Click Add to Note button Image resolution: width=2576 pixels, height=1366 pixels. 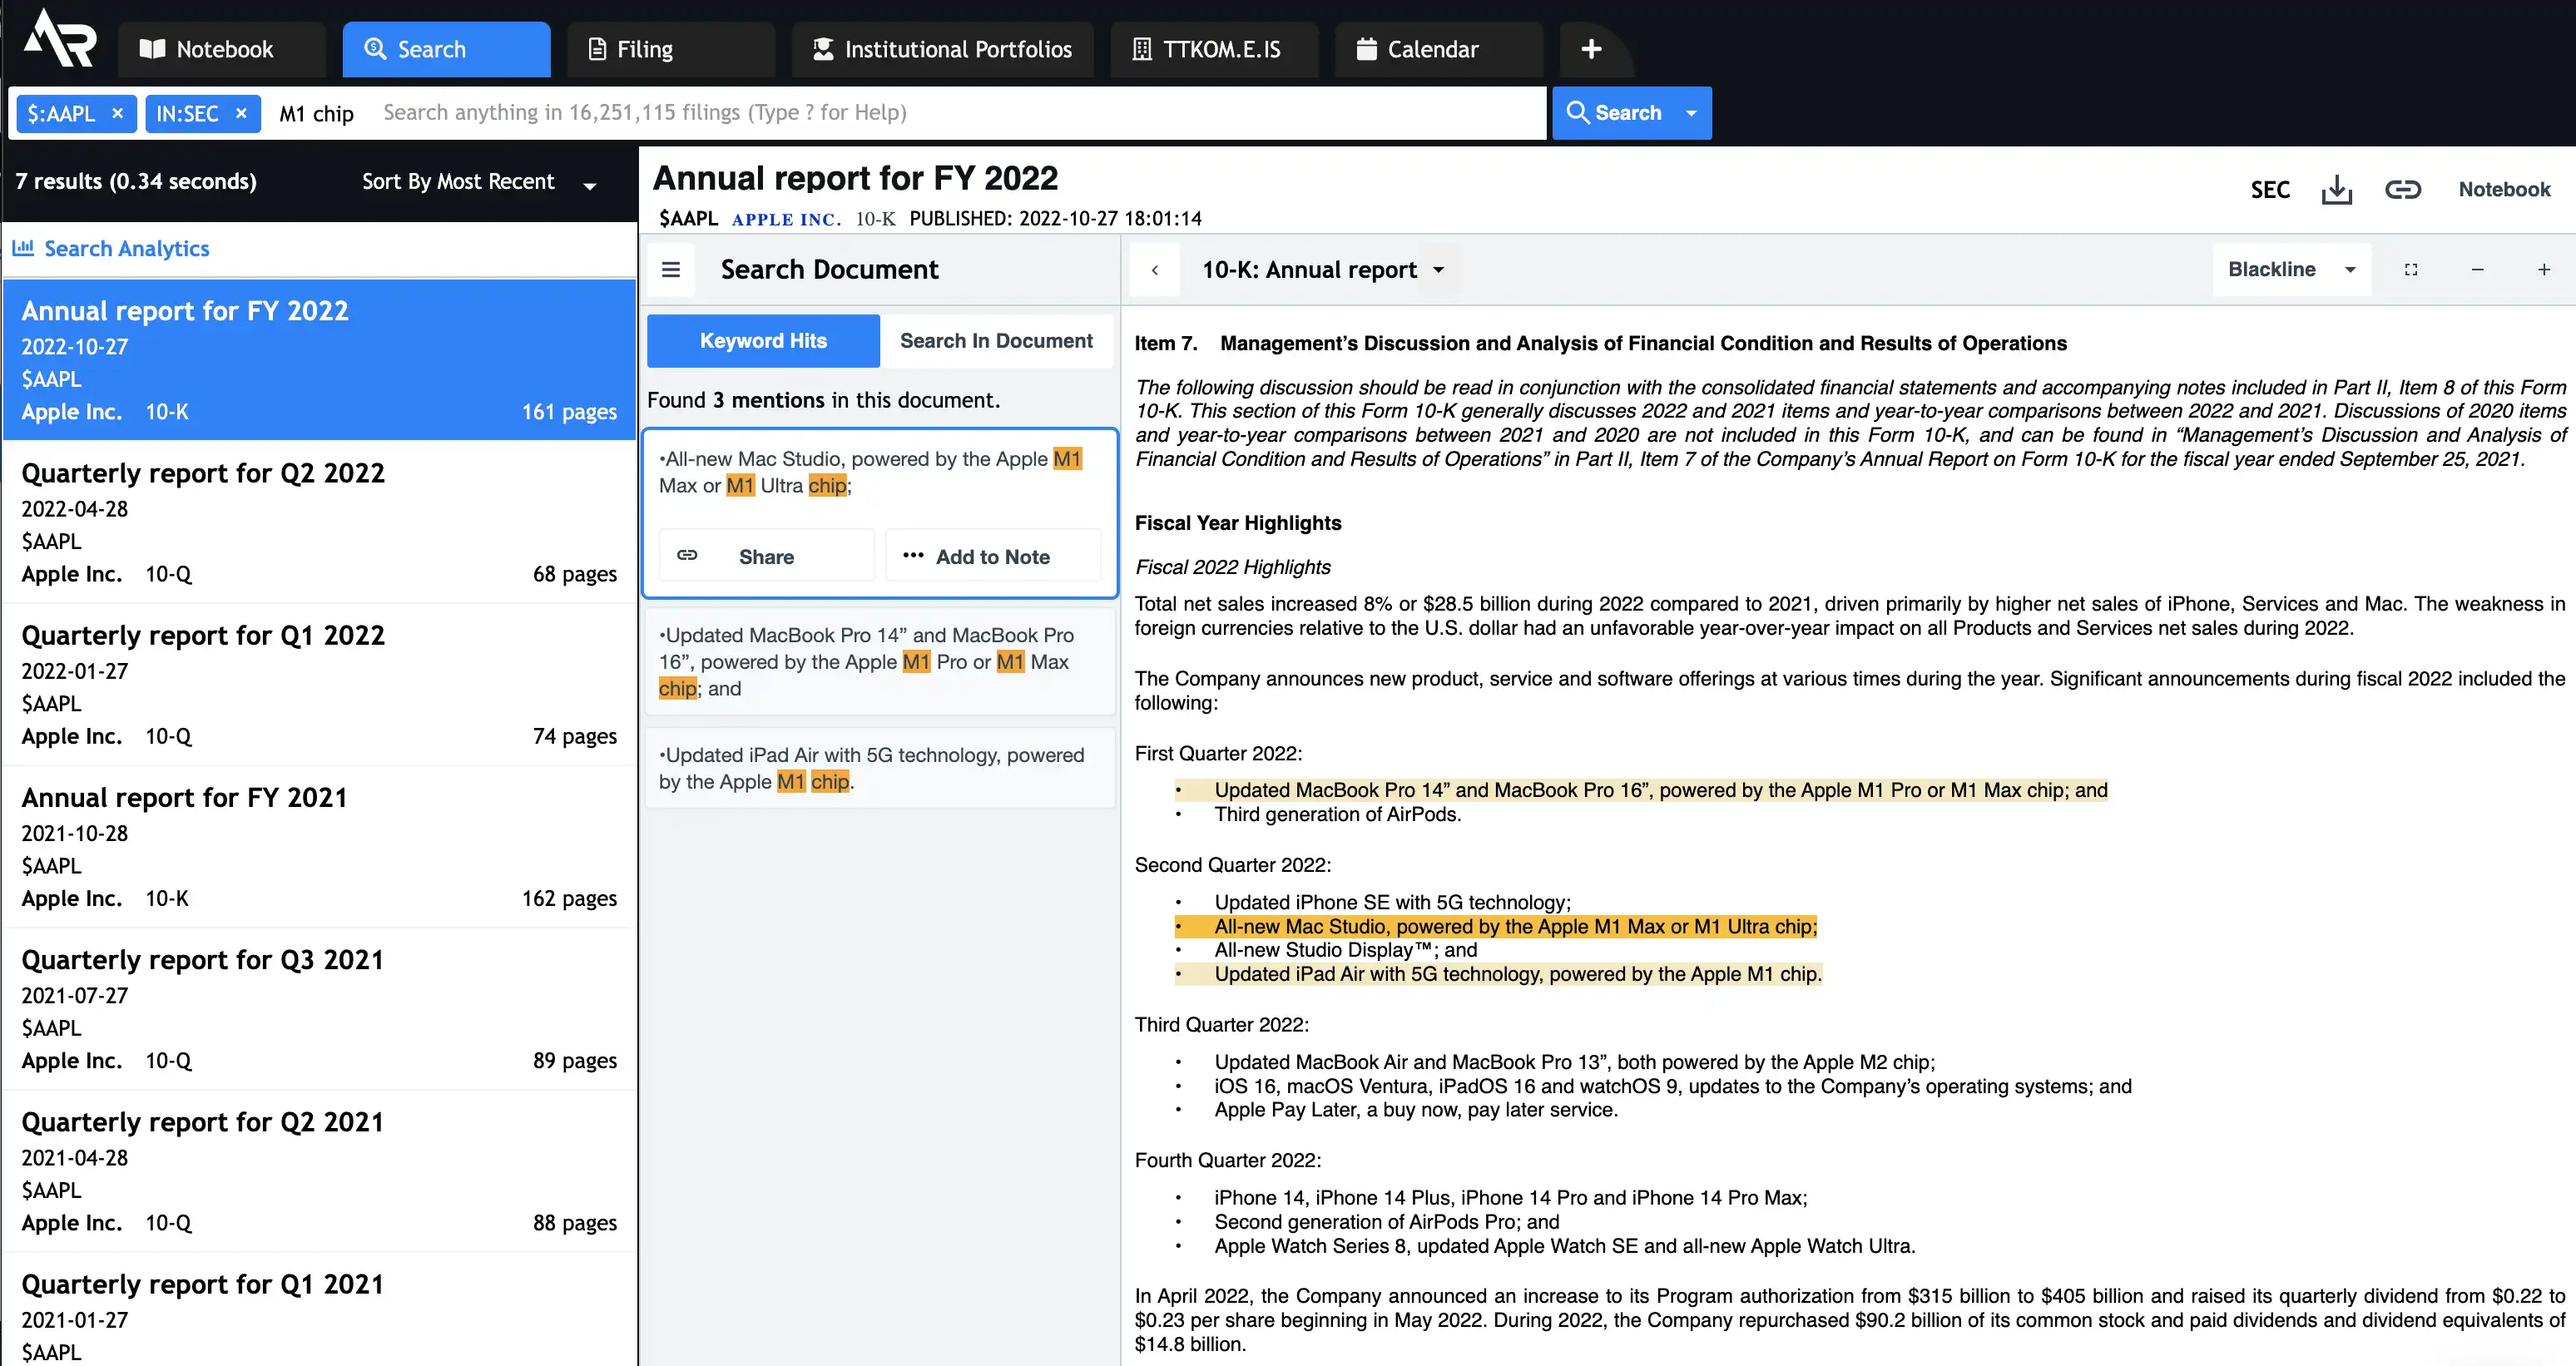[x=992, y=556]
